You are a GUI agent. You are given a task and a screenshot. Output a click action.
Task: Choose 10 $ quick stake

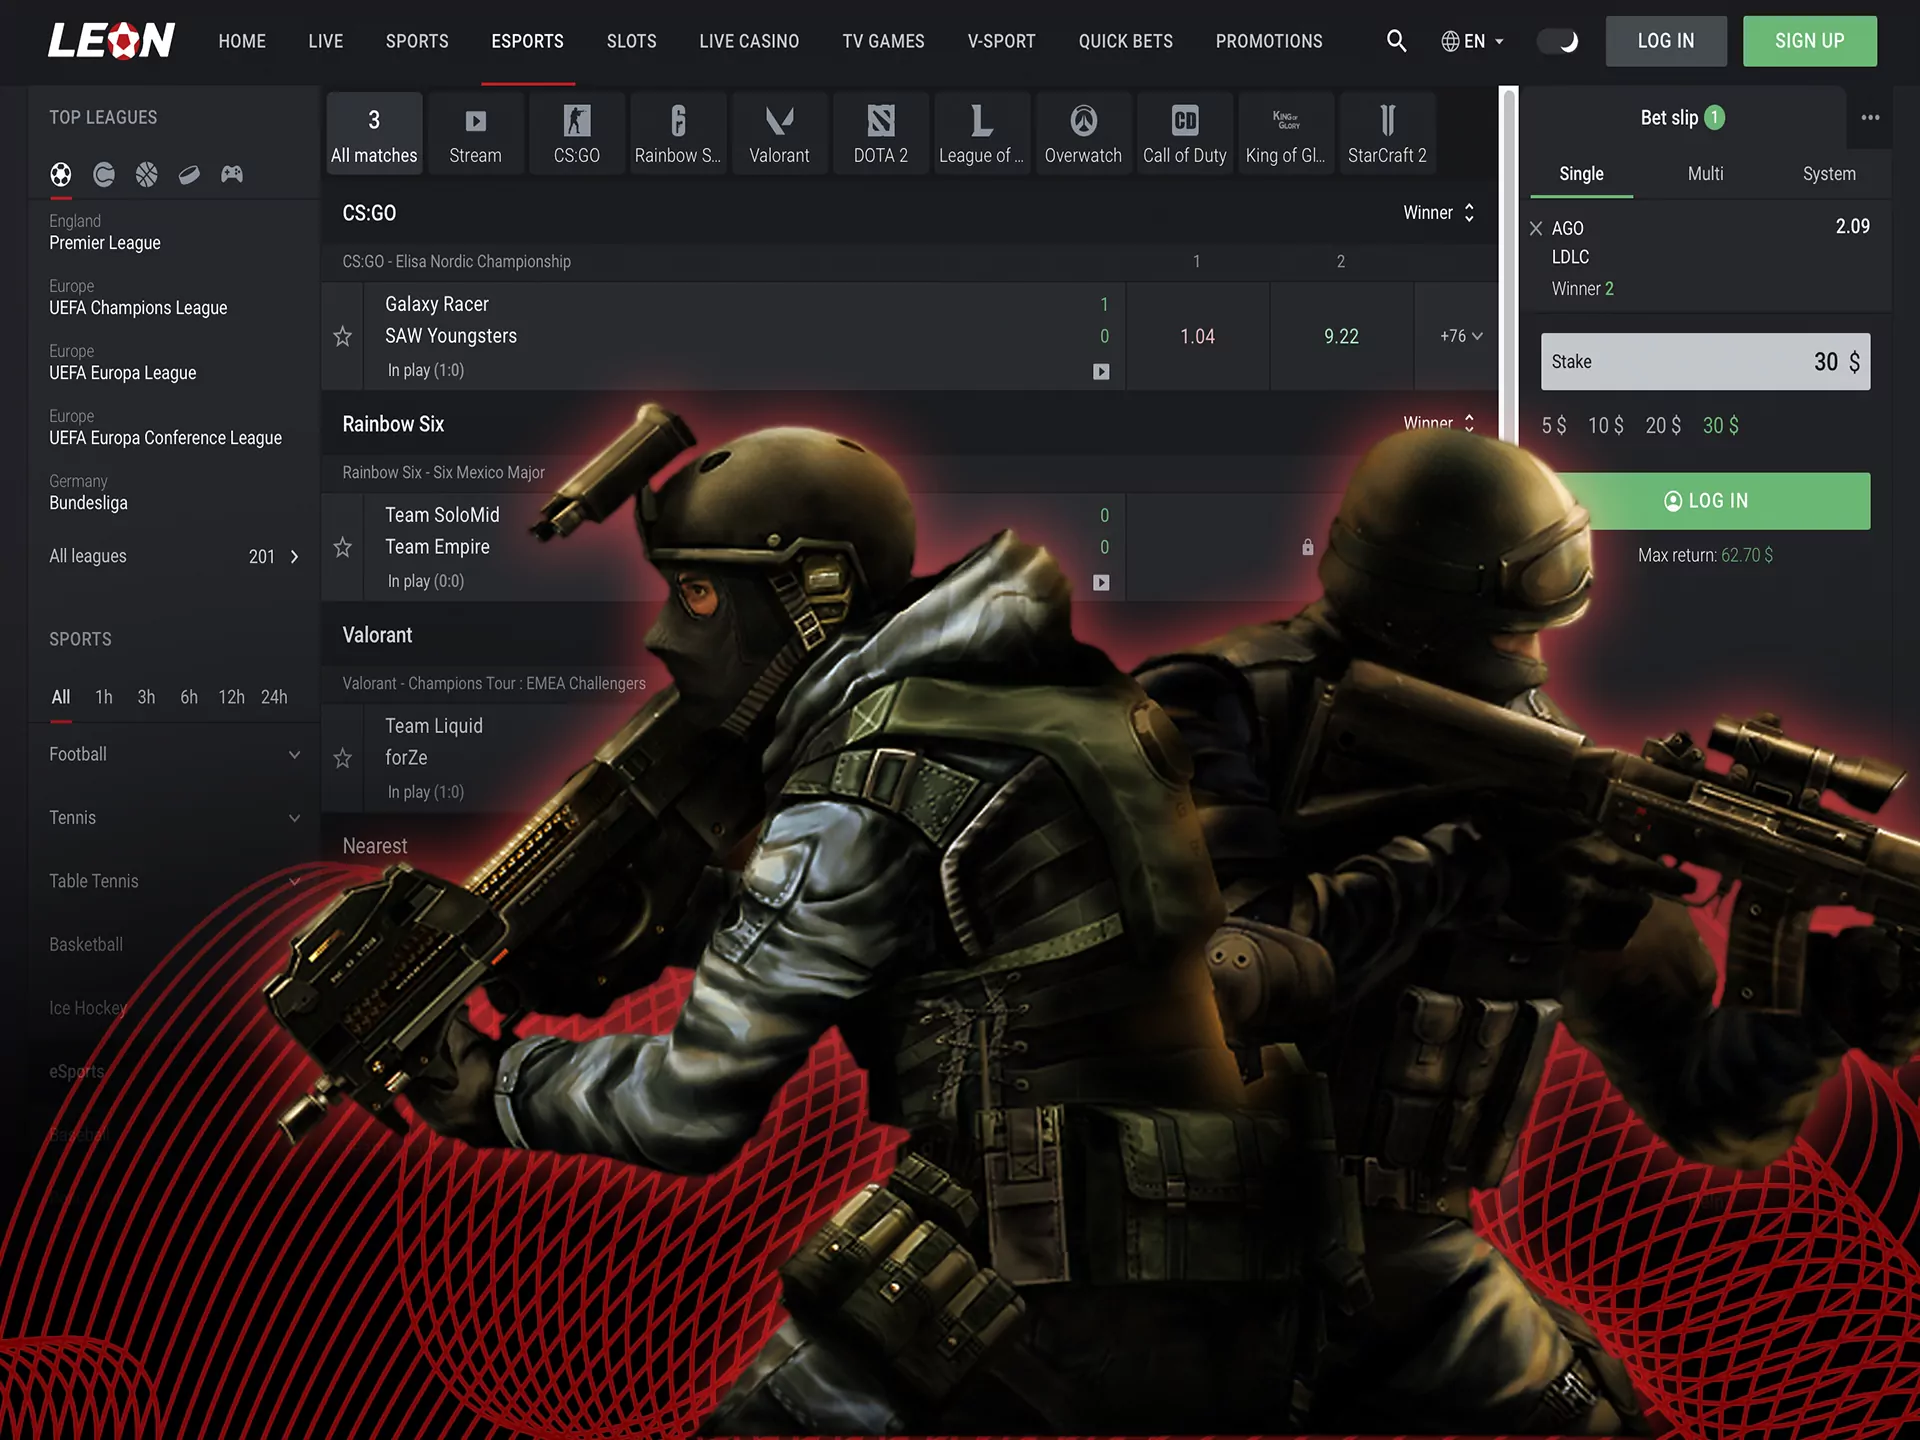(x=1606, y=426)
